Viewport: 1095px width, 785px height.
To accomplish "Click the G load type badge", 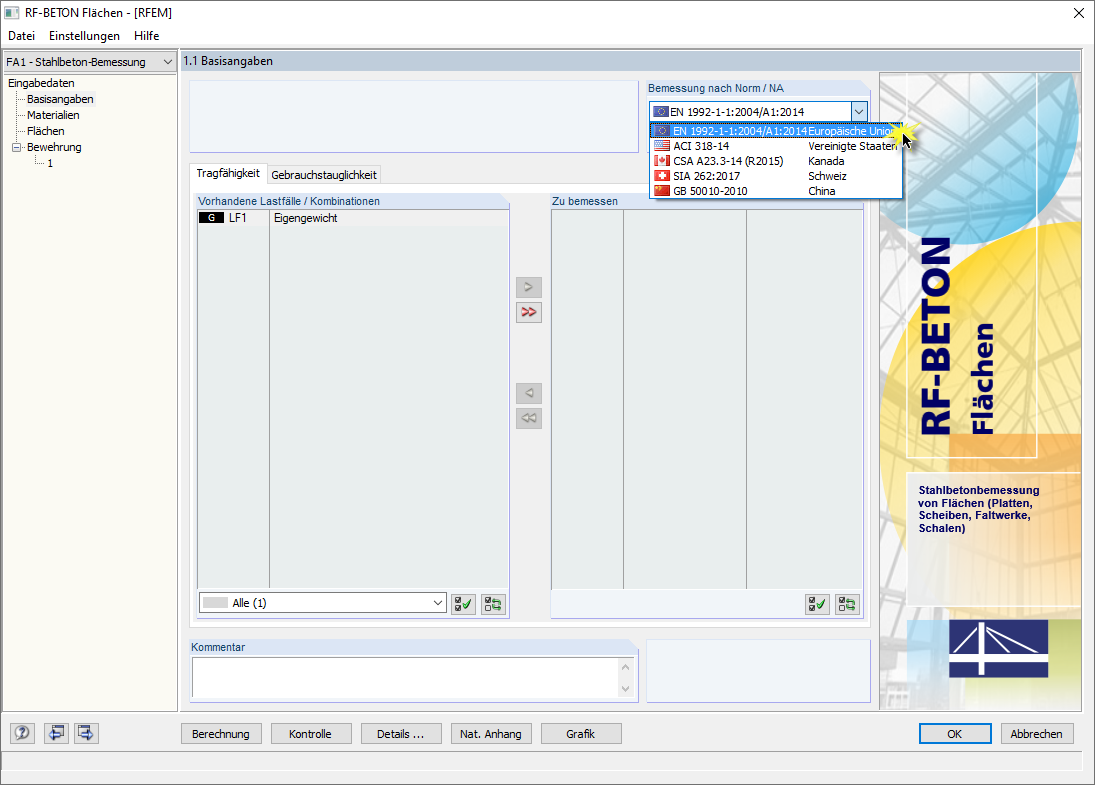I will (x=212, y=218).
